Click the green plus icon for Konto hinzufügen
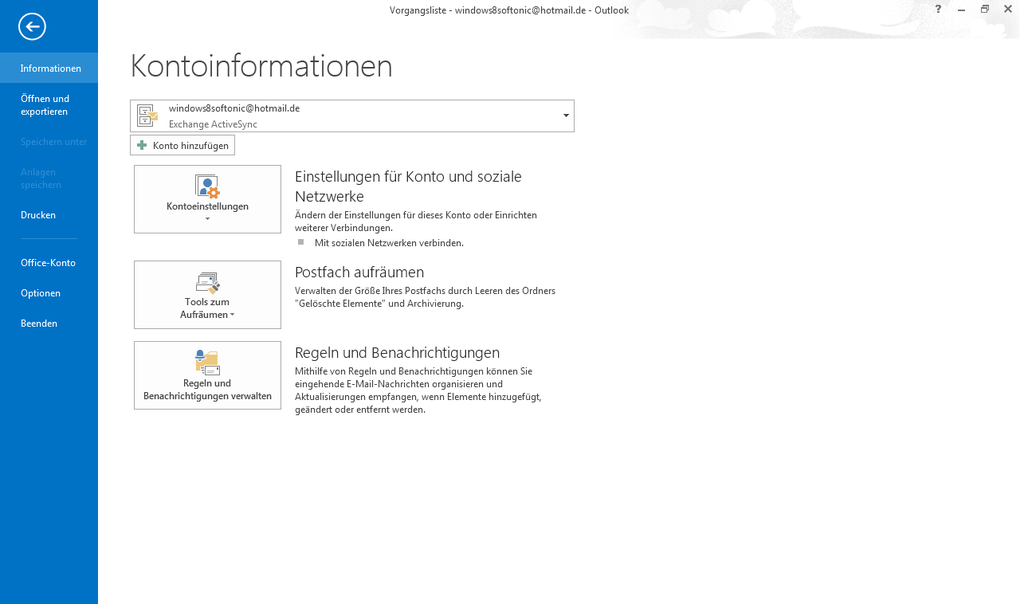The image size is (1020, 604). 142,145
